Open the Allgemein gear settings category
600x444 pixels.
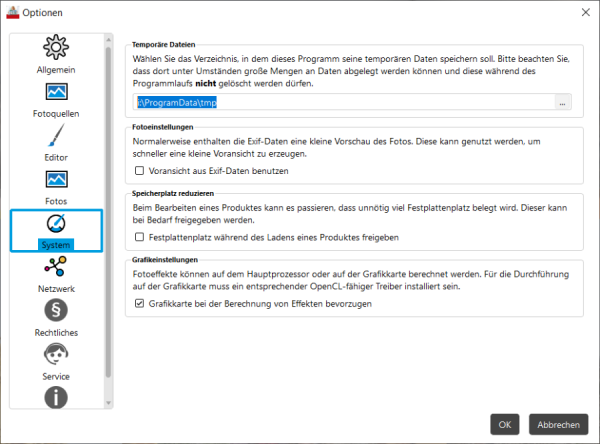tap(56, 47)
